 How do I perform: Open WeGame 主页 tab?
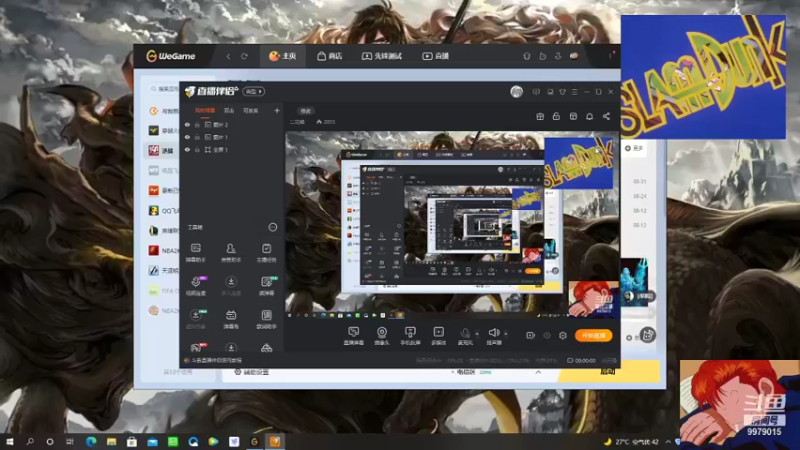coord(283,56)
